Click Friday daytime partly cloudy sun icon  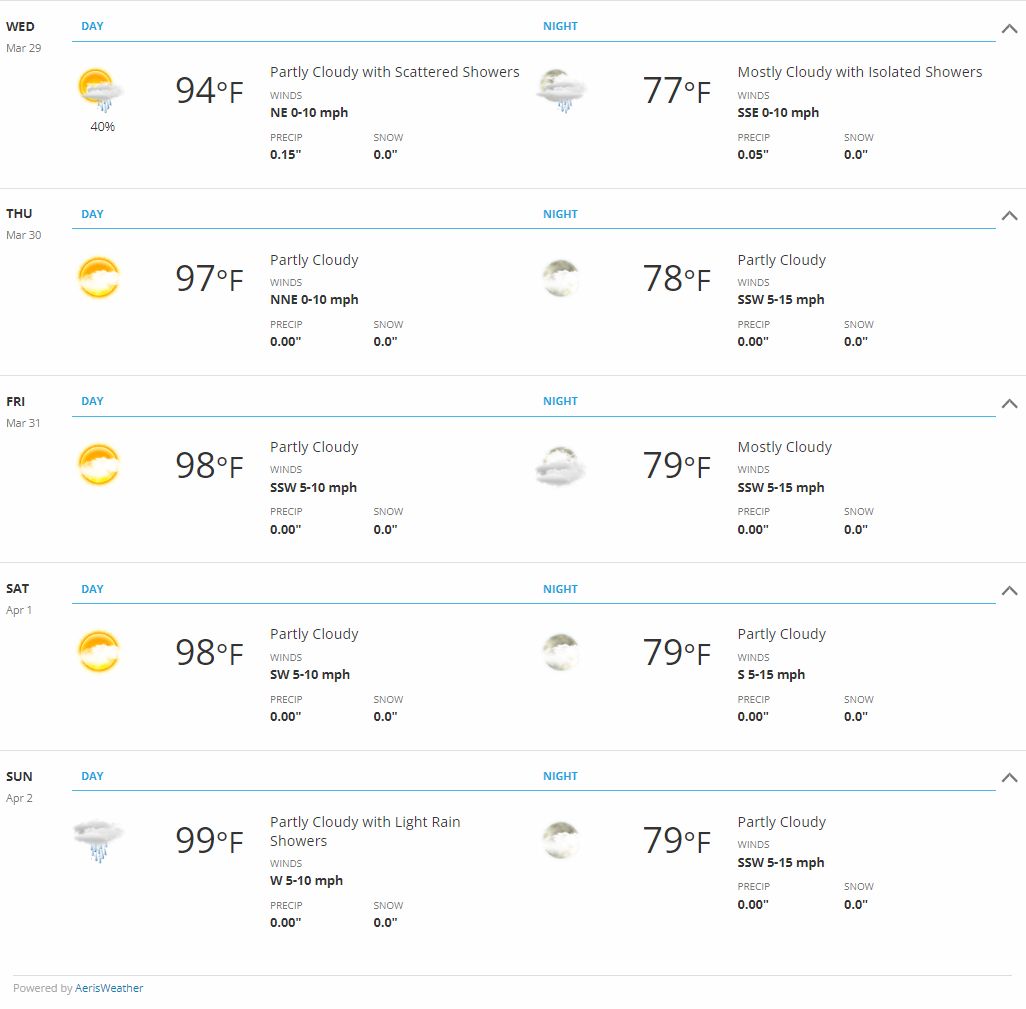[x=99, y=465]
